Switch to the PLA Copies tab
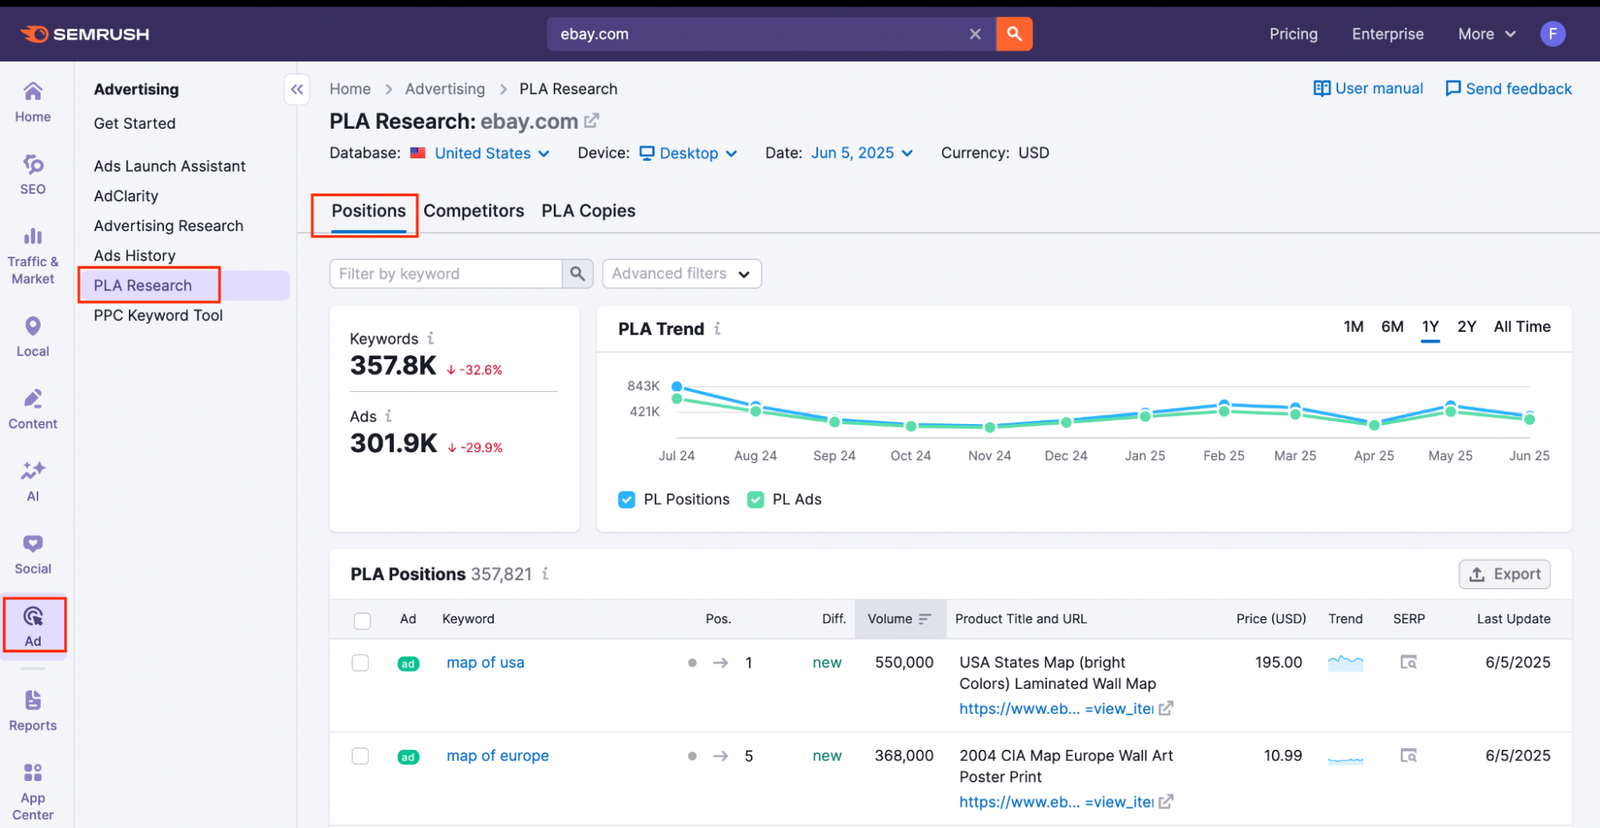 [588, 211]
